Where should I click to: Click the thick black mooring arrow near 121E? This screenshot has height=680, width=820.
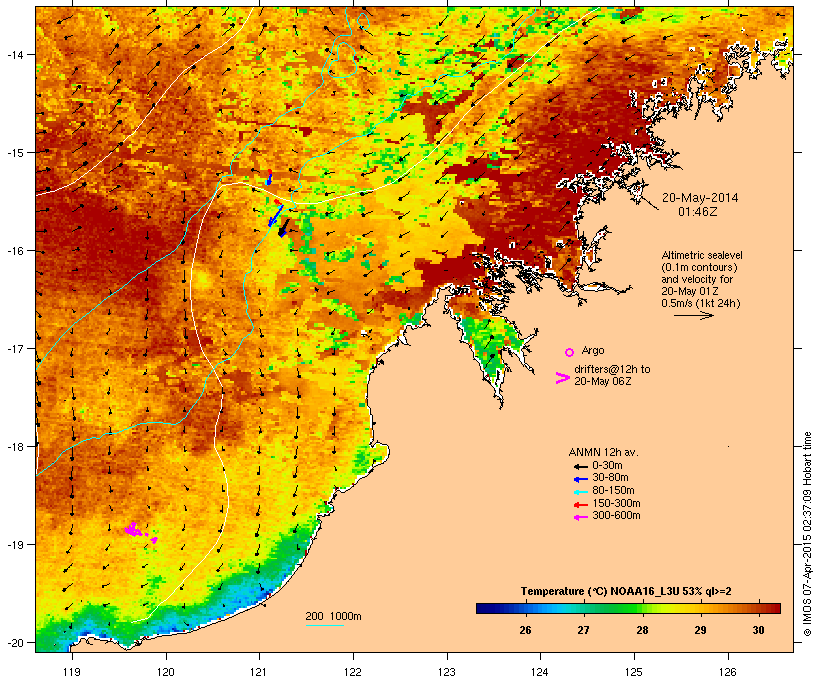[284, 228]
